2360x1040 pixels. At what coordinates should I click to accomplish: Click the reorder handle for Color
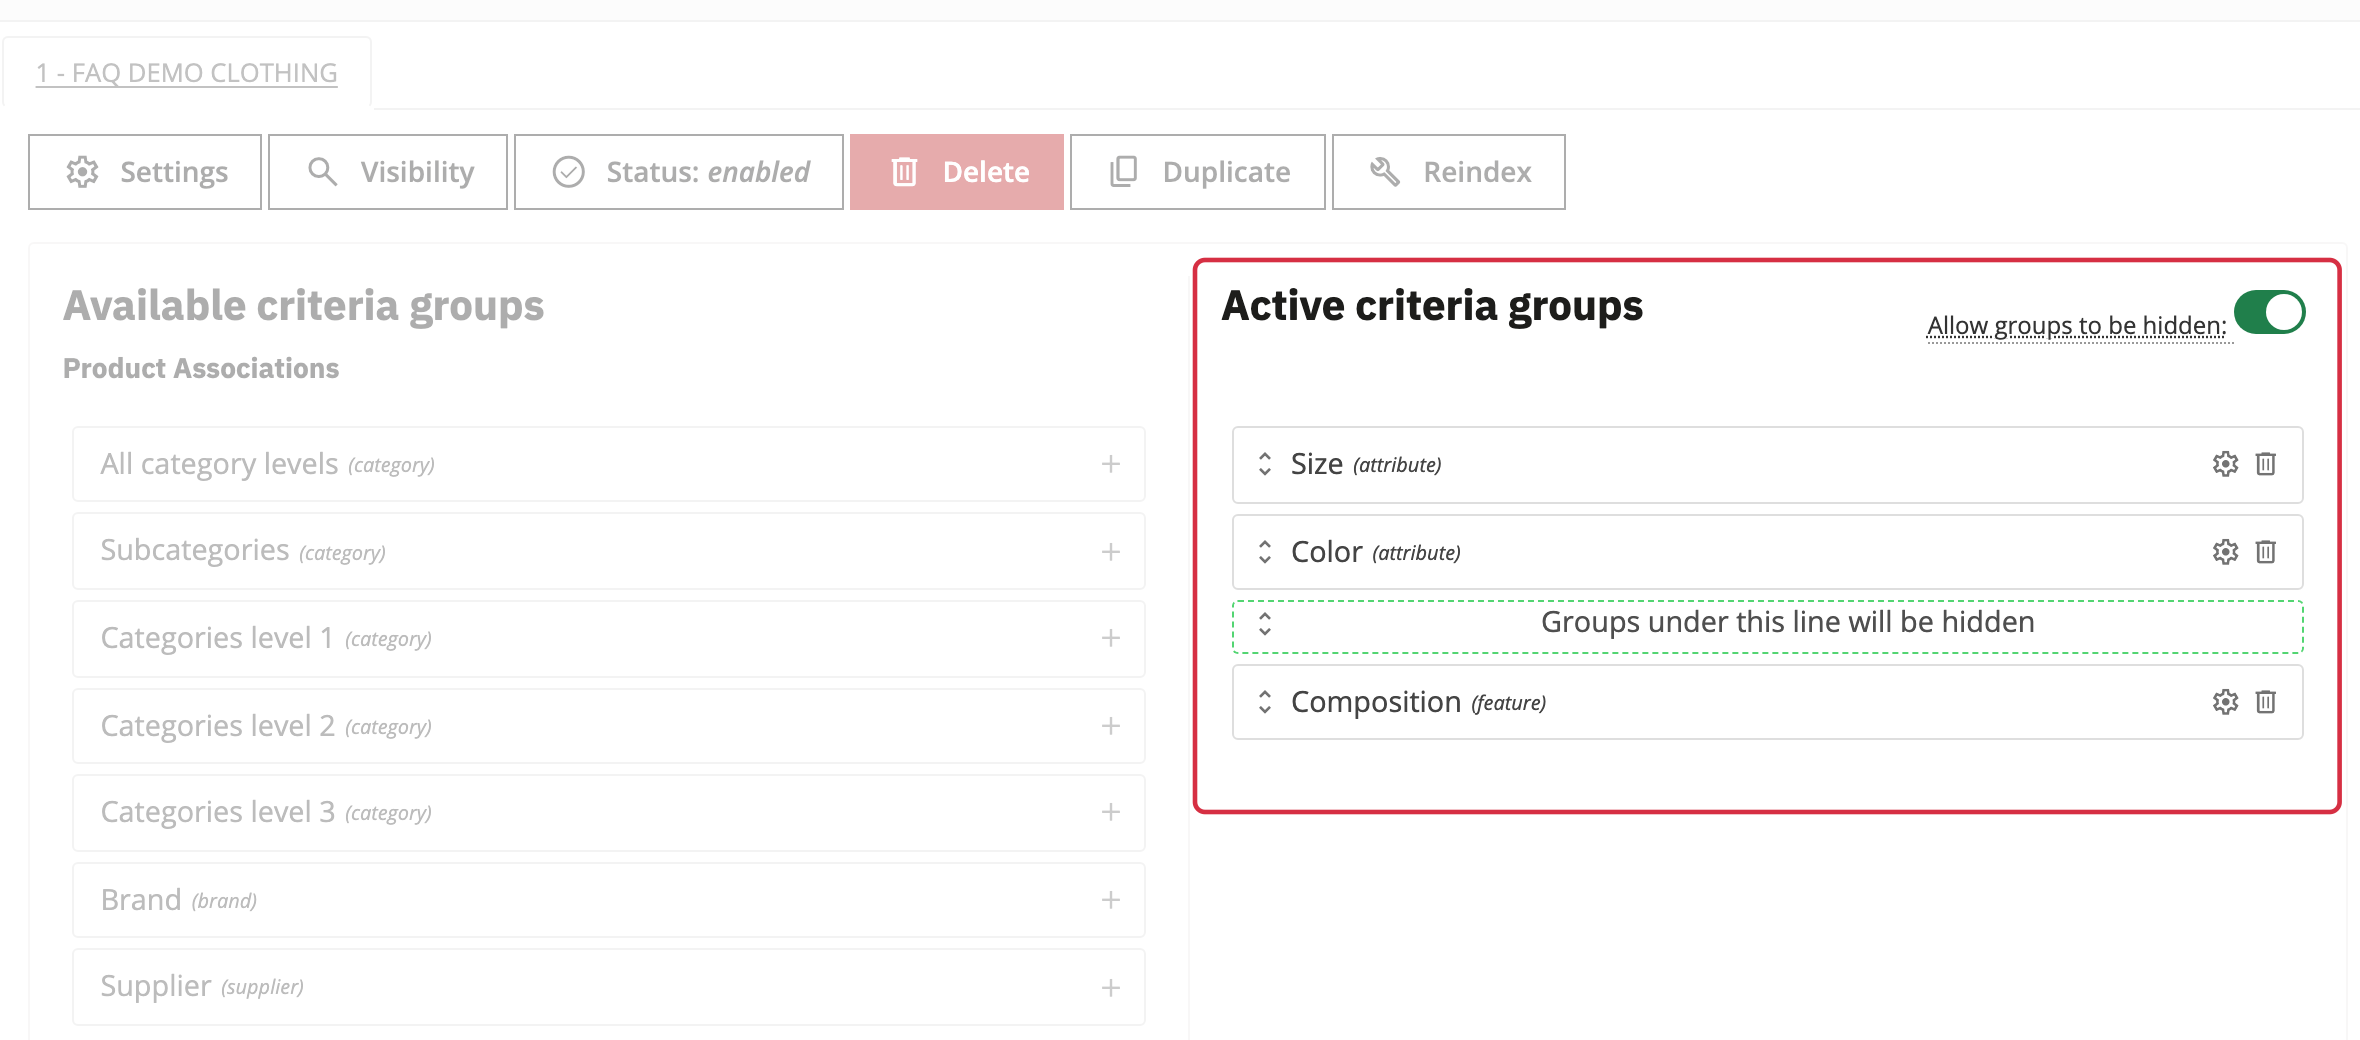coord(1265,552)
